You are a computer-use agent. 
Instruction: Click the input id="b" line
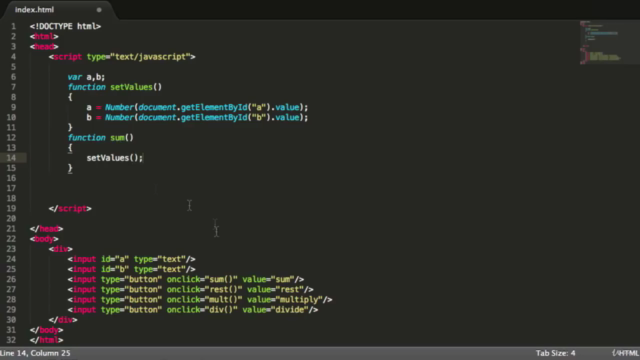tap(131, 269)
